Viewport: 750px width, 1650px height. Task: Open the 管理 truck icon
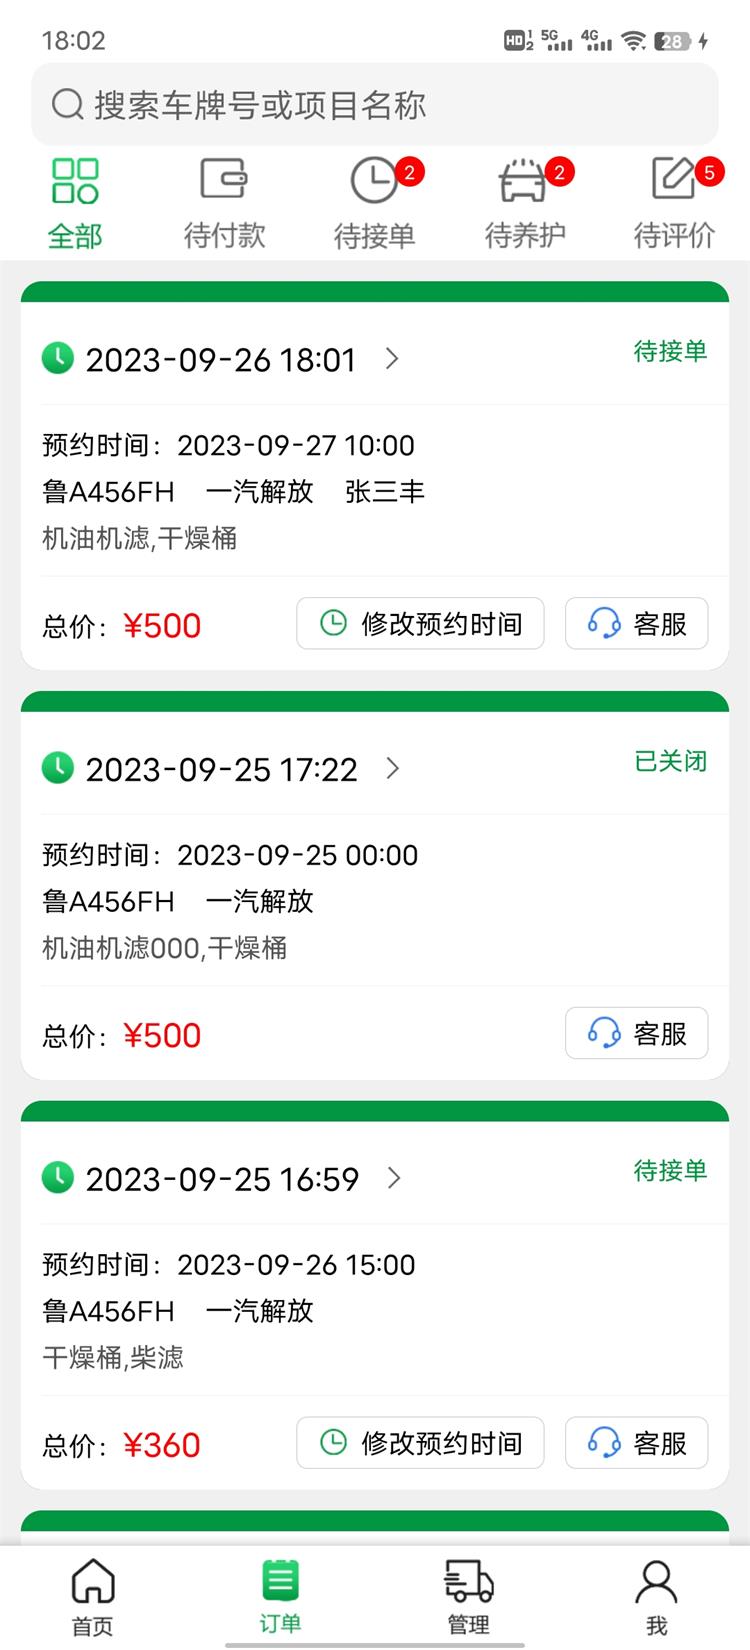[468, 1582]
